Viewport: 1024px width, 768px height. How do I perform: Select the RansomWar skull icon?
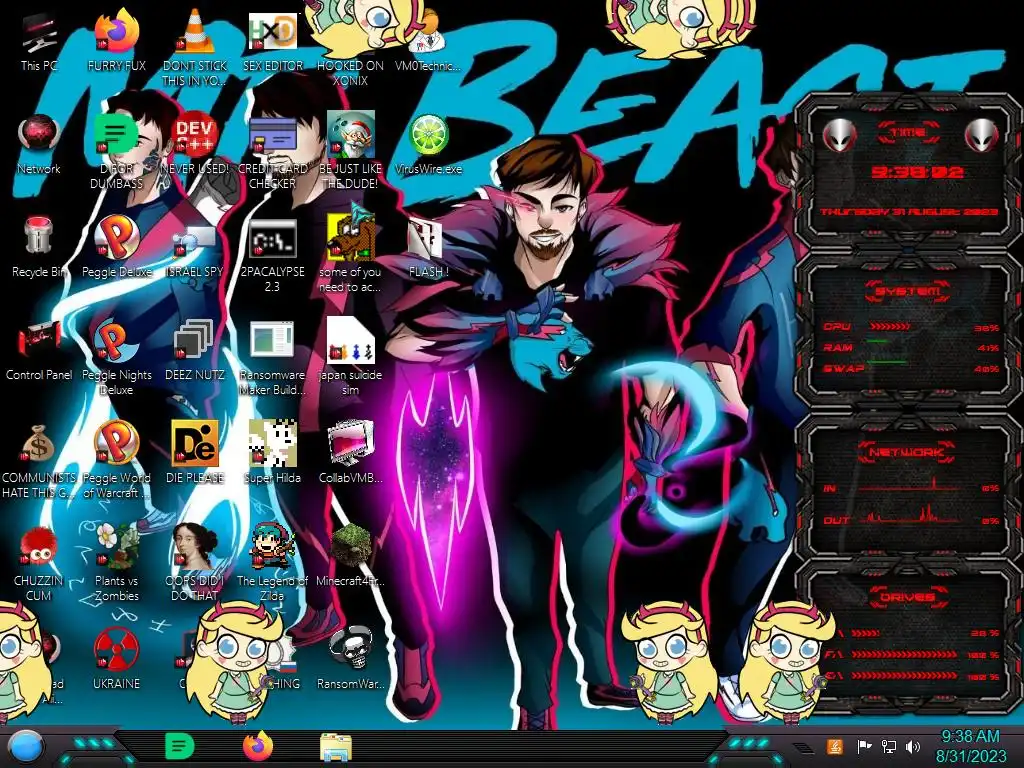point(350,658)
